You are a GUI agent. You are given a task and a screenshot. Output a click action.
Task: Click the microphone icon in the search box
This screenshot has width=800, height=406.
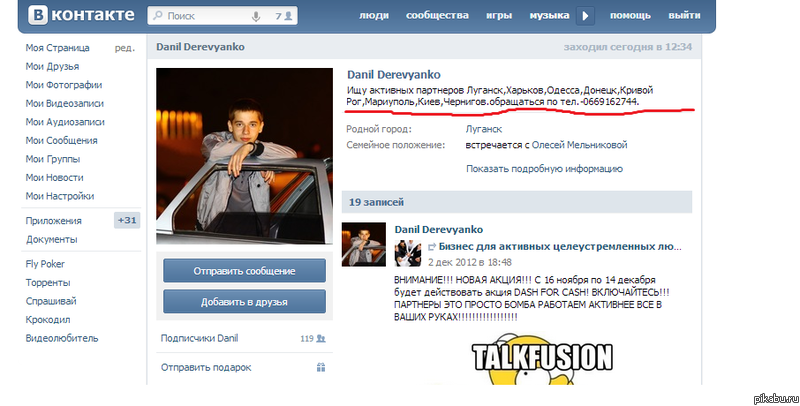pos(257,16)
